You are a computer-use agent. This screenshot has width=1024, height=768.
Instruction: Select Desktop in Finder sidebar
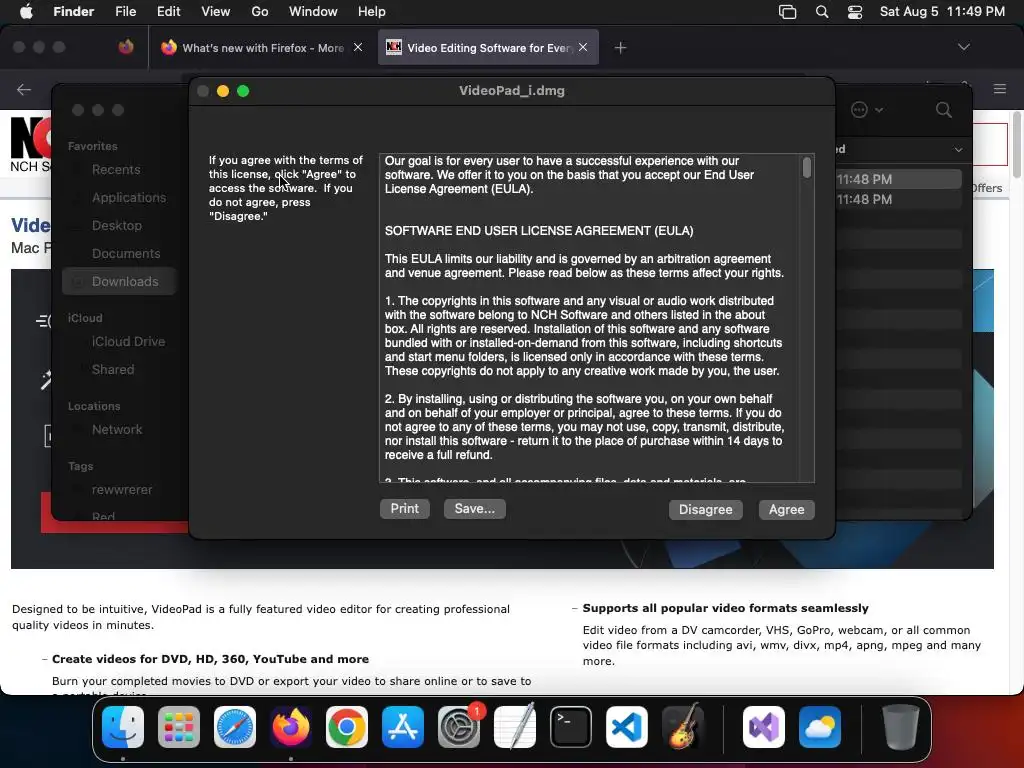[x=117, y=225]
